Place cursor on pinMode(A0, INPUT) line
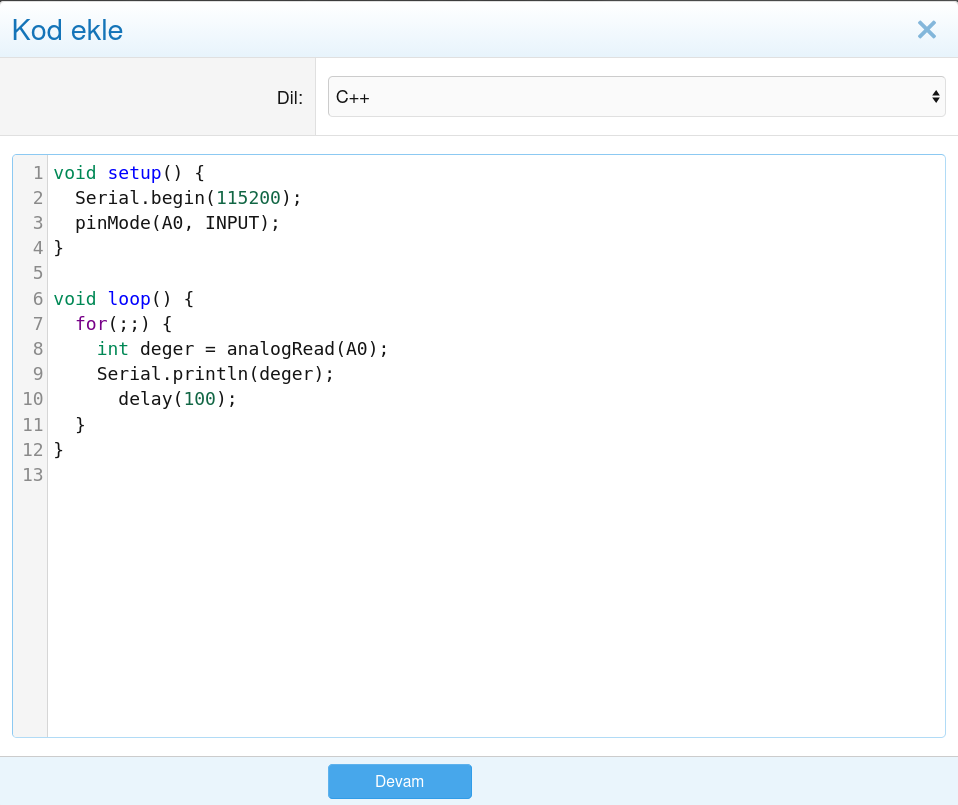Screen dimensions: 958x805 (177, 223)
